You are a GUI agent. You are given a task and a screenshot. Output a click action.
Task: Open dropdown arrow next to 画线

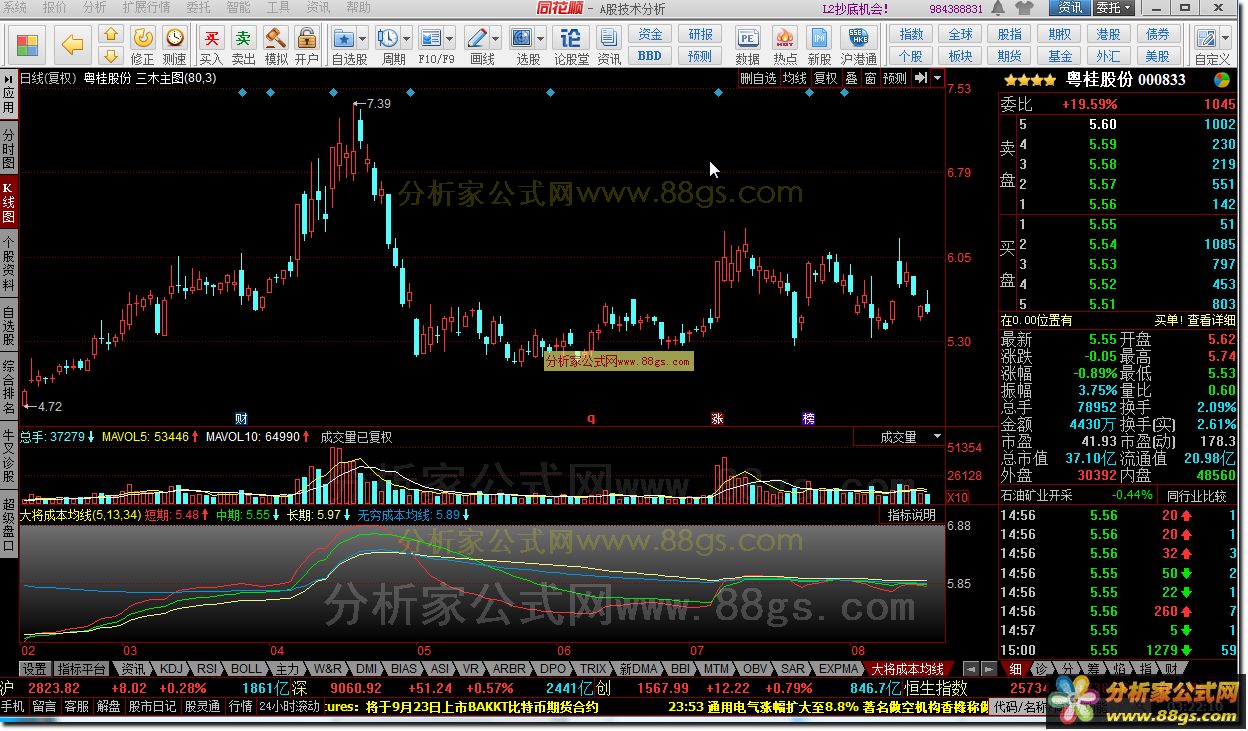495,40
